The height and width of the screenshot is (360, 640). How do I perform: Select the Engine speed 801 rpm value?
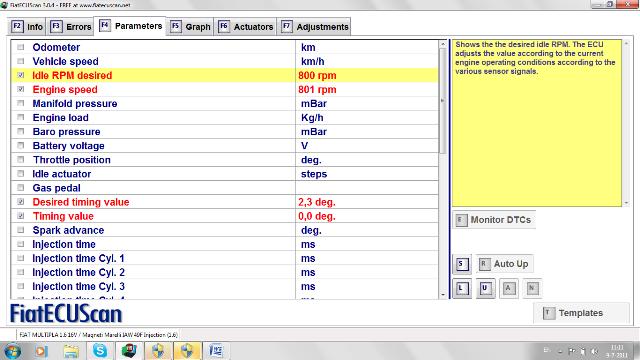317,89
